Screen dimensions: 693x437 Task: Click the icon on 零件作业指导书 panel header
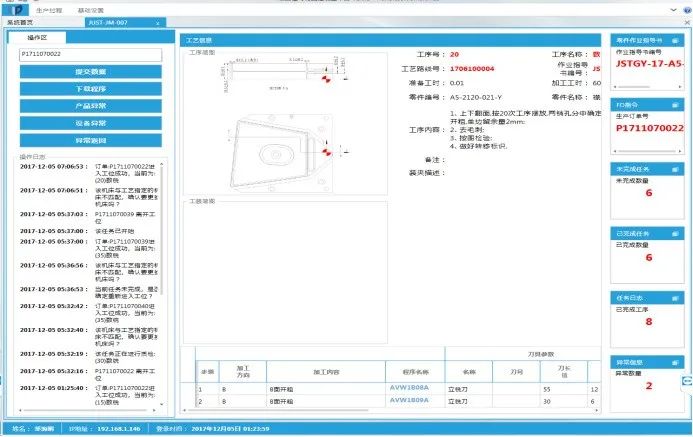click(677, 41)
